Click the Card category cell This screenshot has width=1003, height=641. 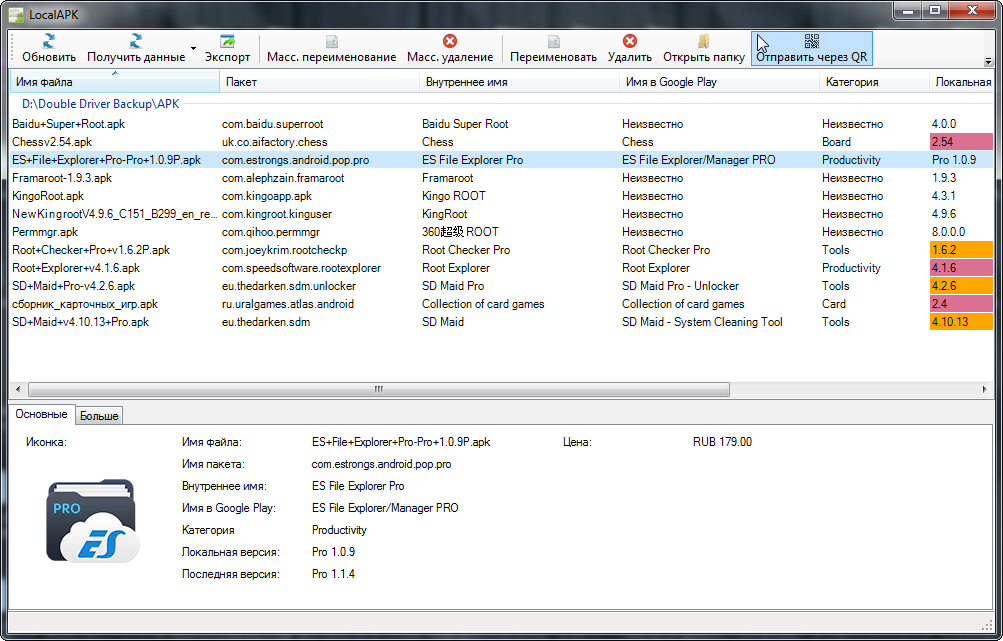[833, 304]
